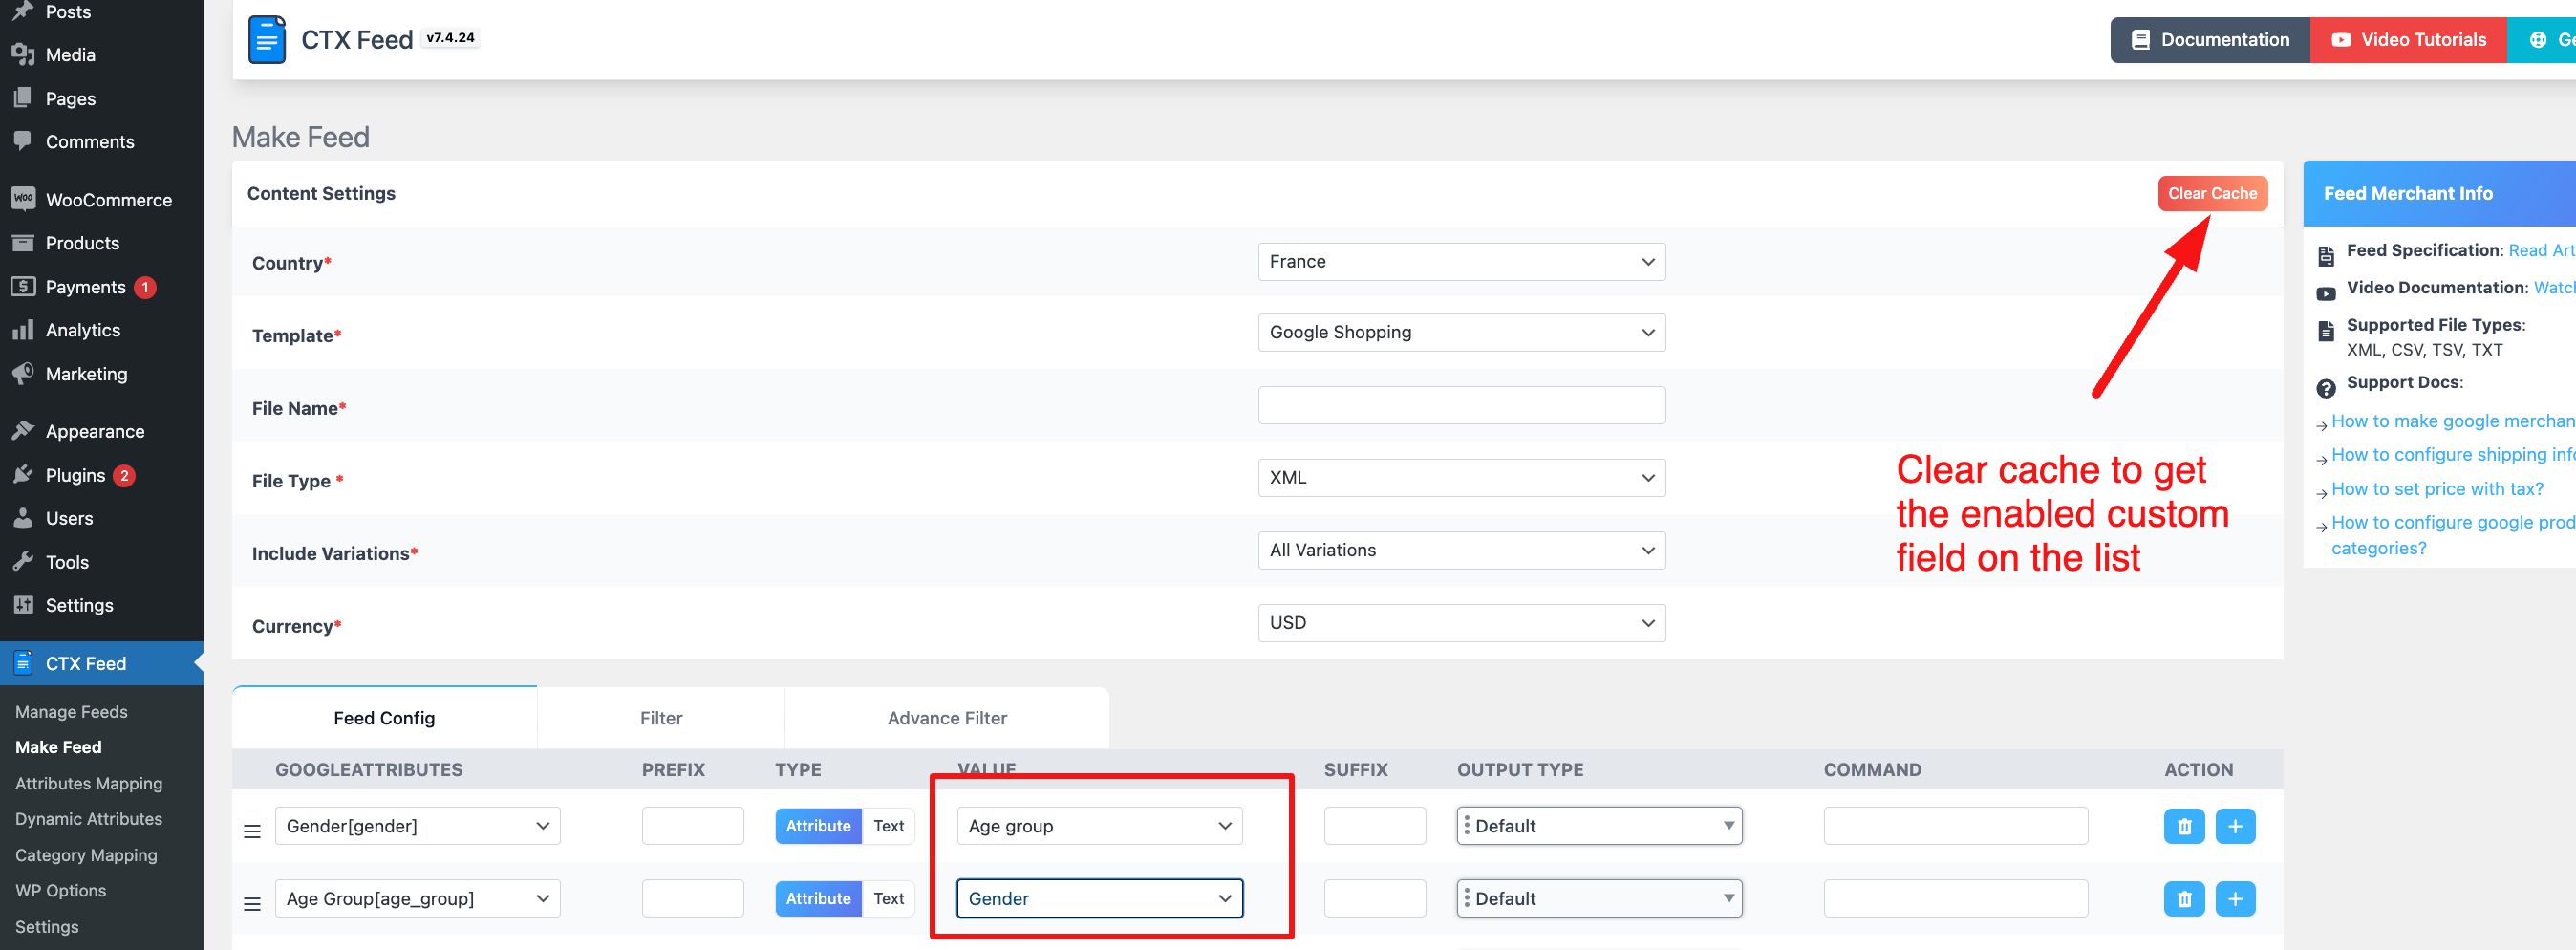Screen dimensions: 2576x950
Task: Click the Command field in Age Group row
Action: click(x=1955, y=899)
